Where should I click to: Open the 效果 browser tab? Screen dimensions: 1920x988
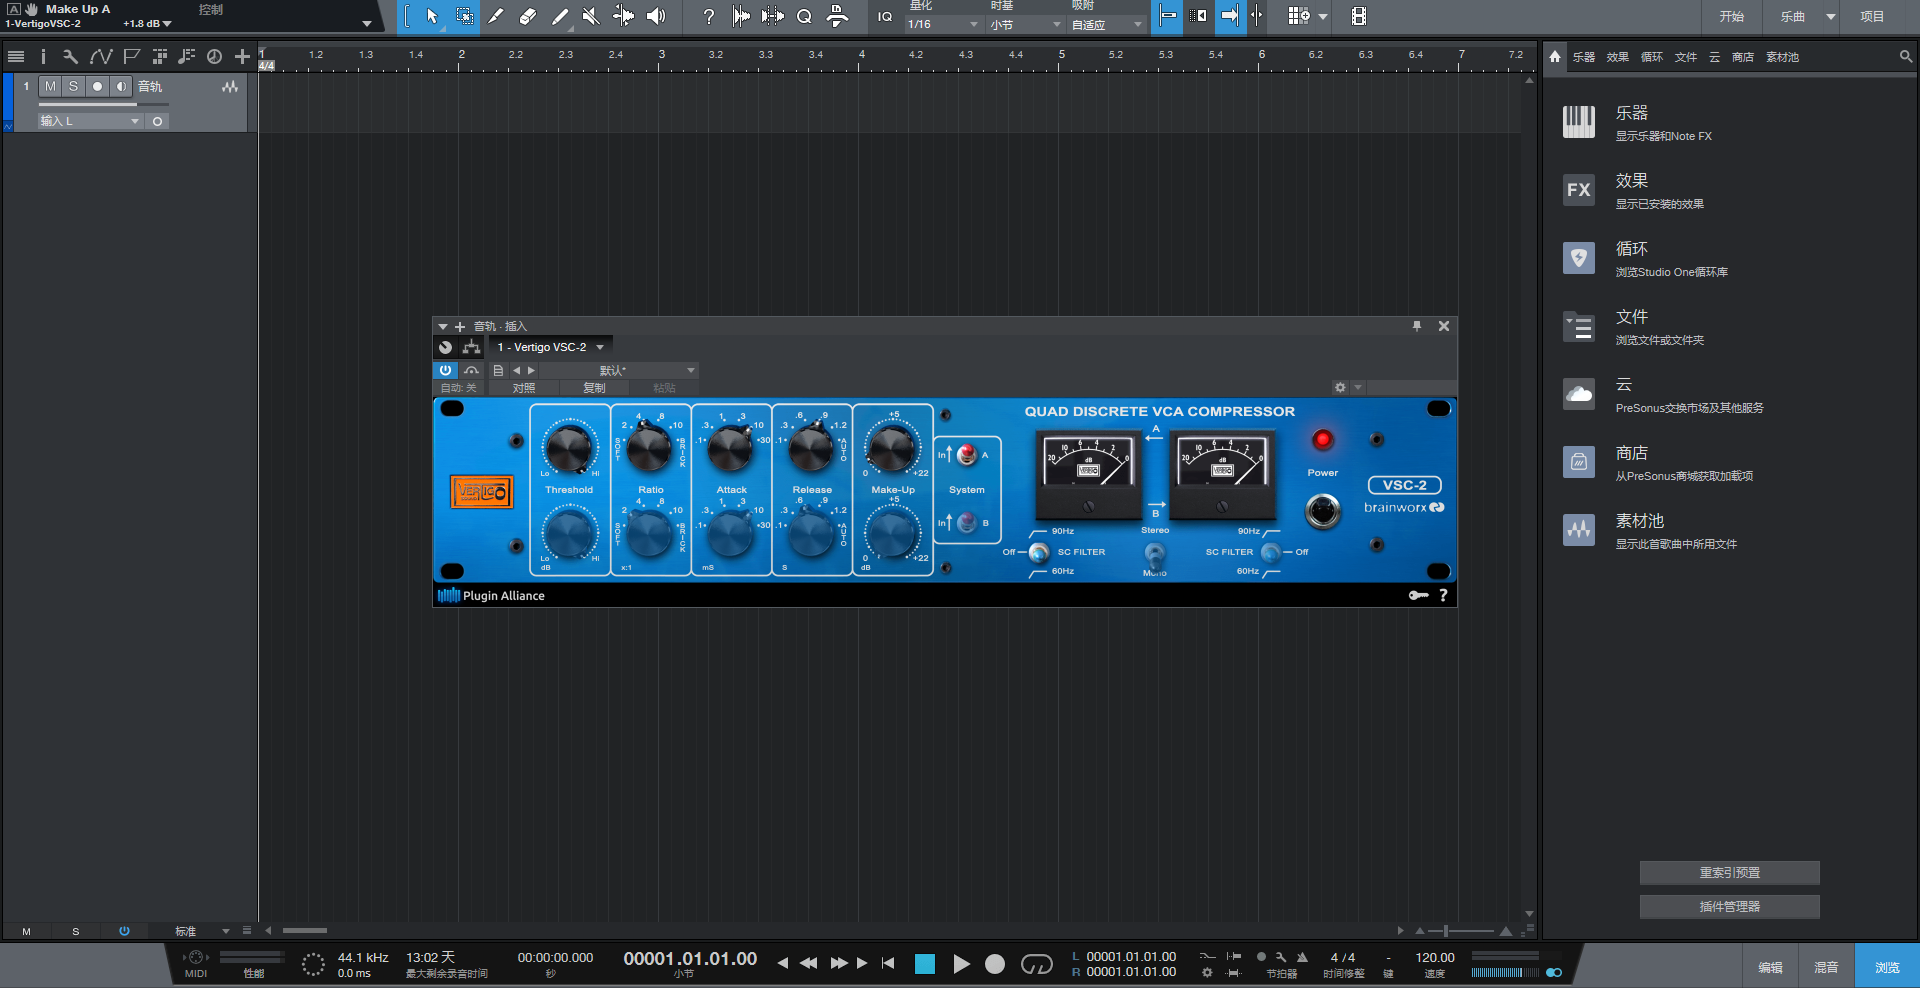point(1618,57)
